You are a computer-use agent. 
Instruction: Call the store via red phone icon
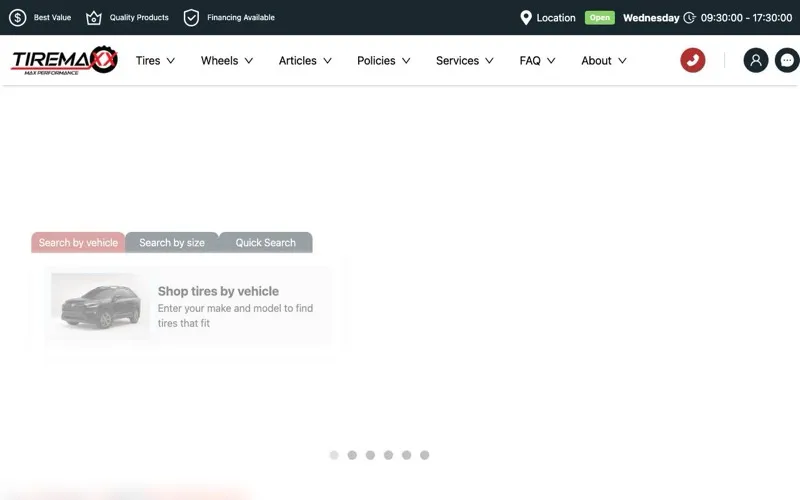pos(692,60)
